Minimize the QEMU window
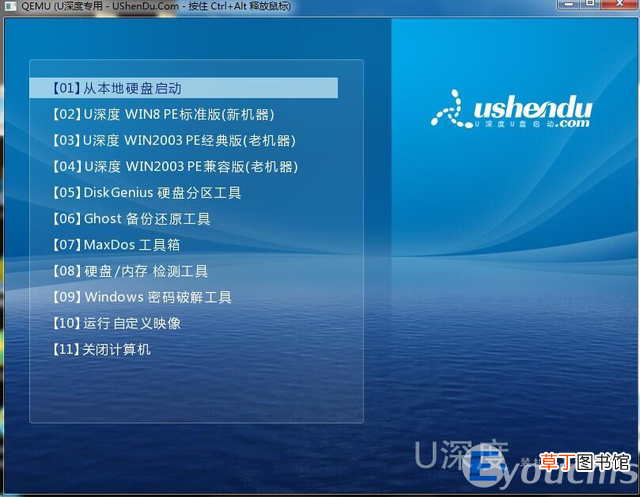 [569, 4]
